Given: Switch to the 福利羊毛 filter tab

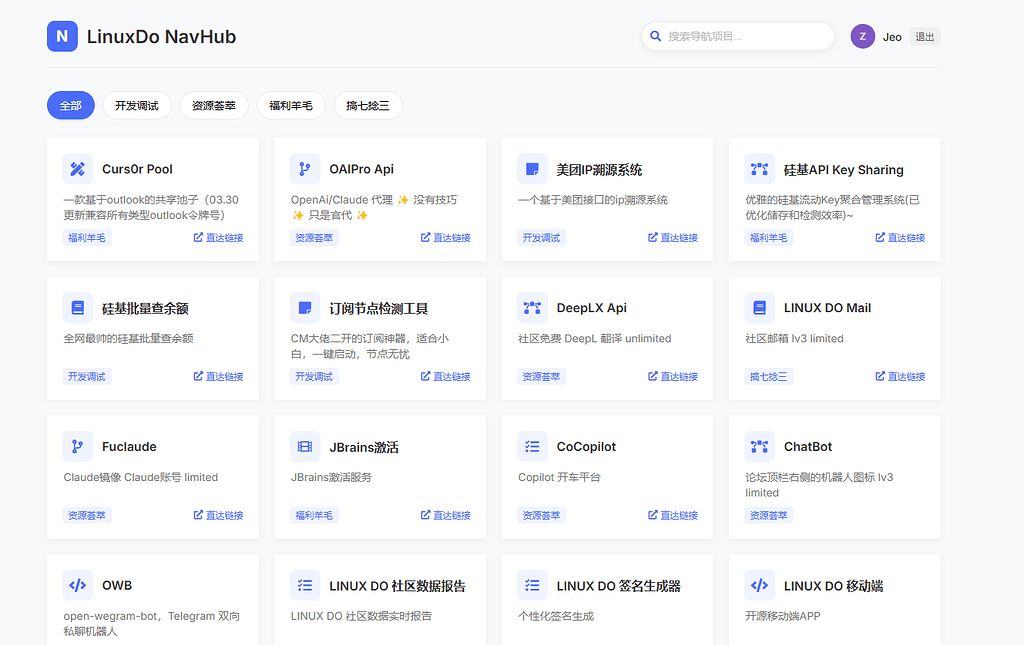Looking at the screenshot, I should click(x=291, y=105).
